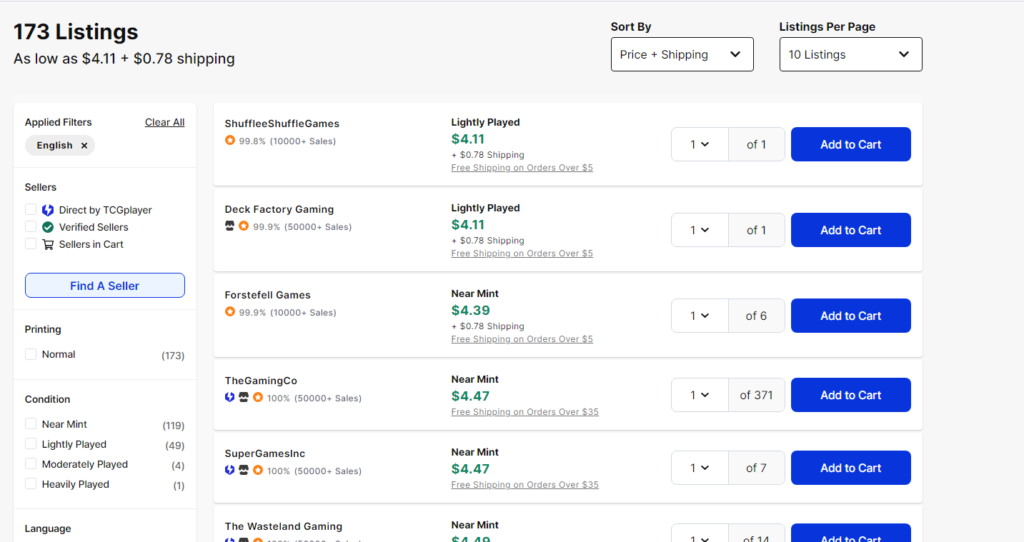This screenshot has width=1024, height=542.
Task: Add SuperGamesInc listing to cart
Action: point(850,468)
